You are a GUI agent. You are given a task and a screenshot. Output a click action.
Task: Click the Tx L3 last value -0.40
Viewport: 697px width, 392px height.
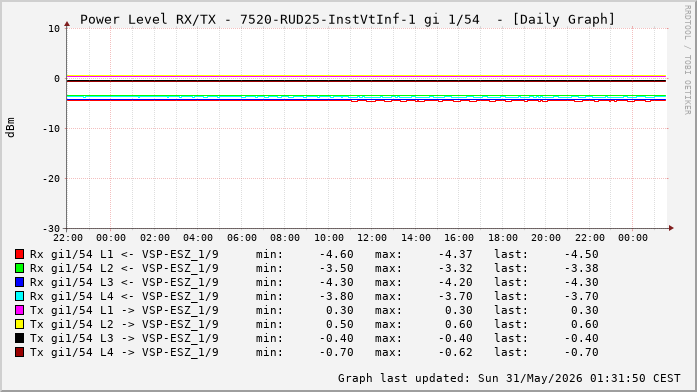(581, 338)
